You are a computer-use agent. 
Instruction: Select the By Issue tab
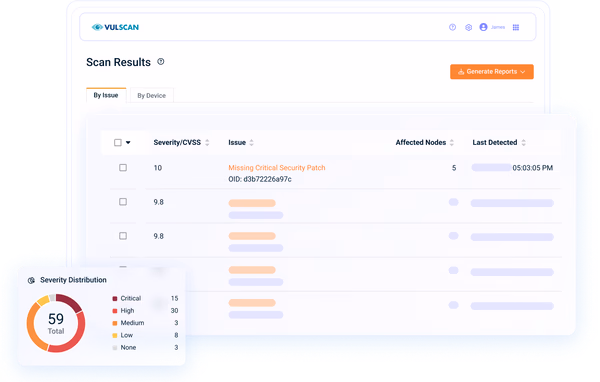(x=106, y=95)
